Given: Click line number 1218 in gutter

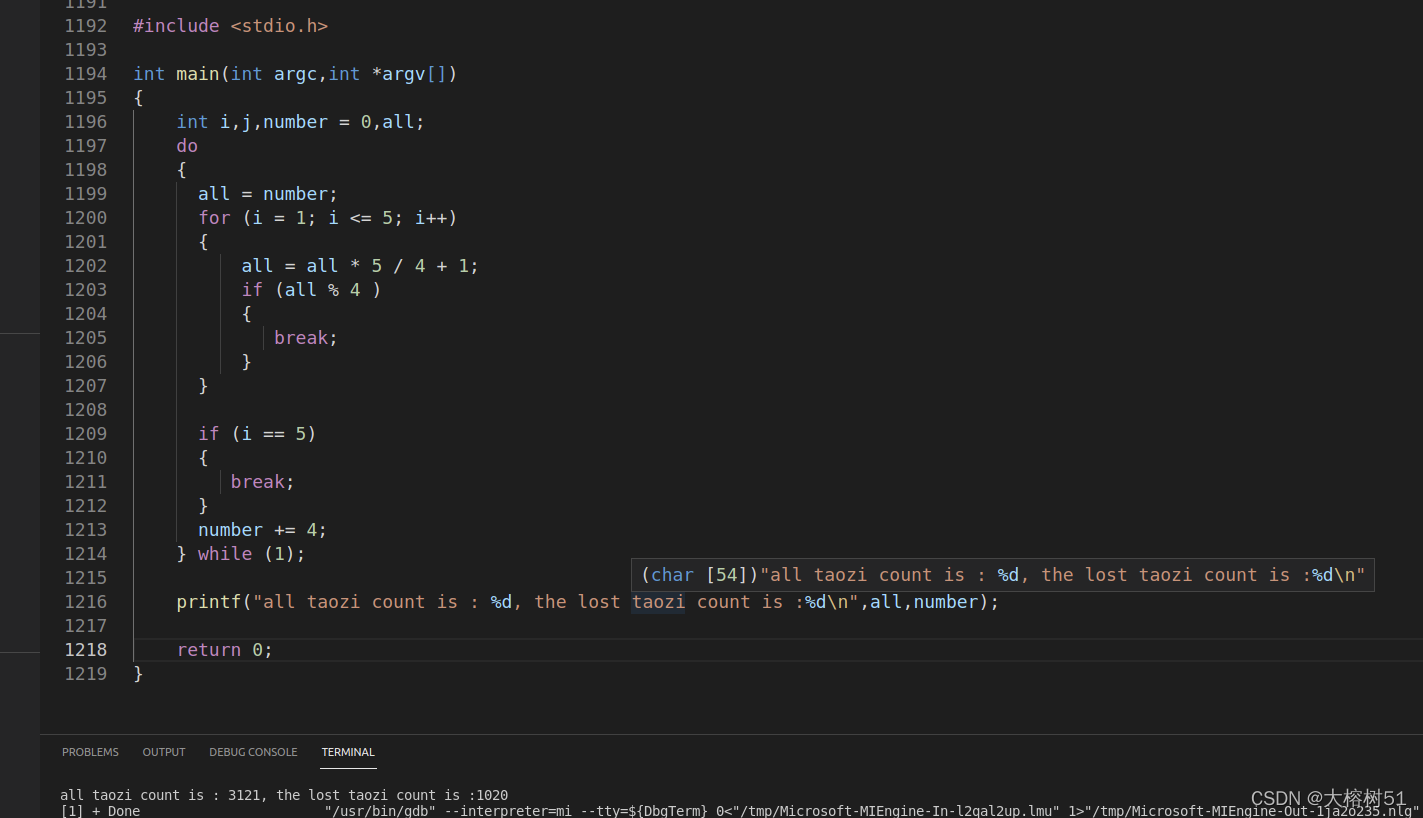Looking at the screenshot, I should click(x=86, y=649).
